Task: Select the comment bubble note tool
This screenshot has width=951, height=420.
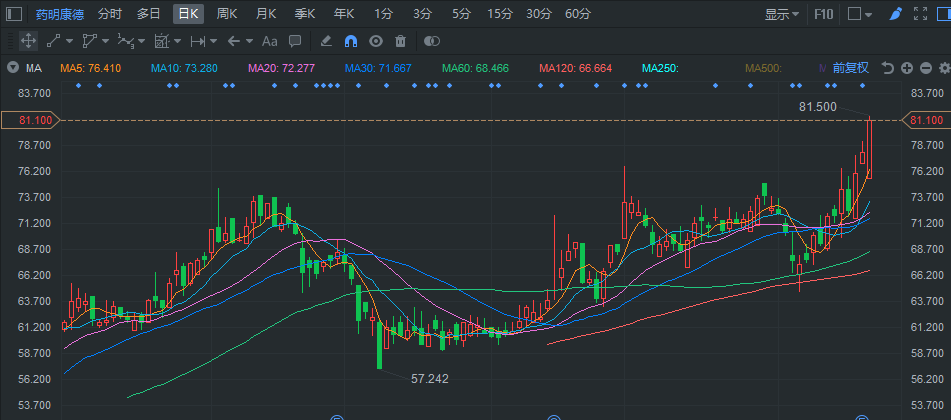Action: (295, 41)
